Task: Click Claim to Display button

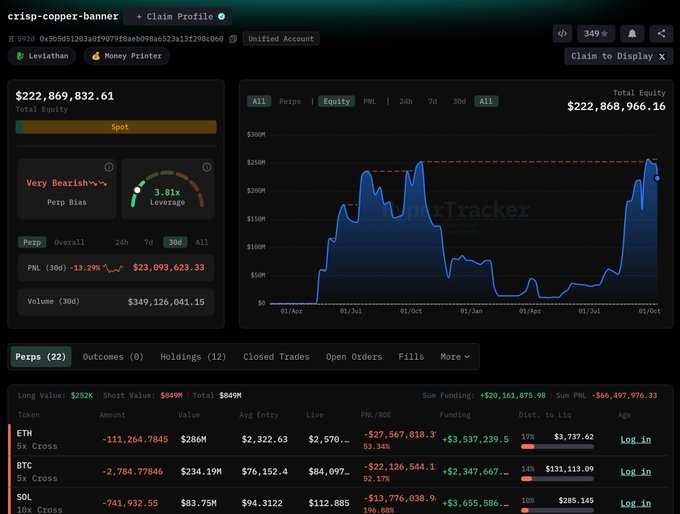Action: (x=618, y=56)
